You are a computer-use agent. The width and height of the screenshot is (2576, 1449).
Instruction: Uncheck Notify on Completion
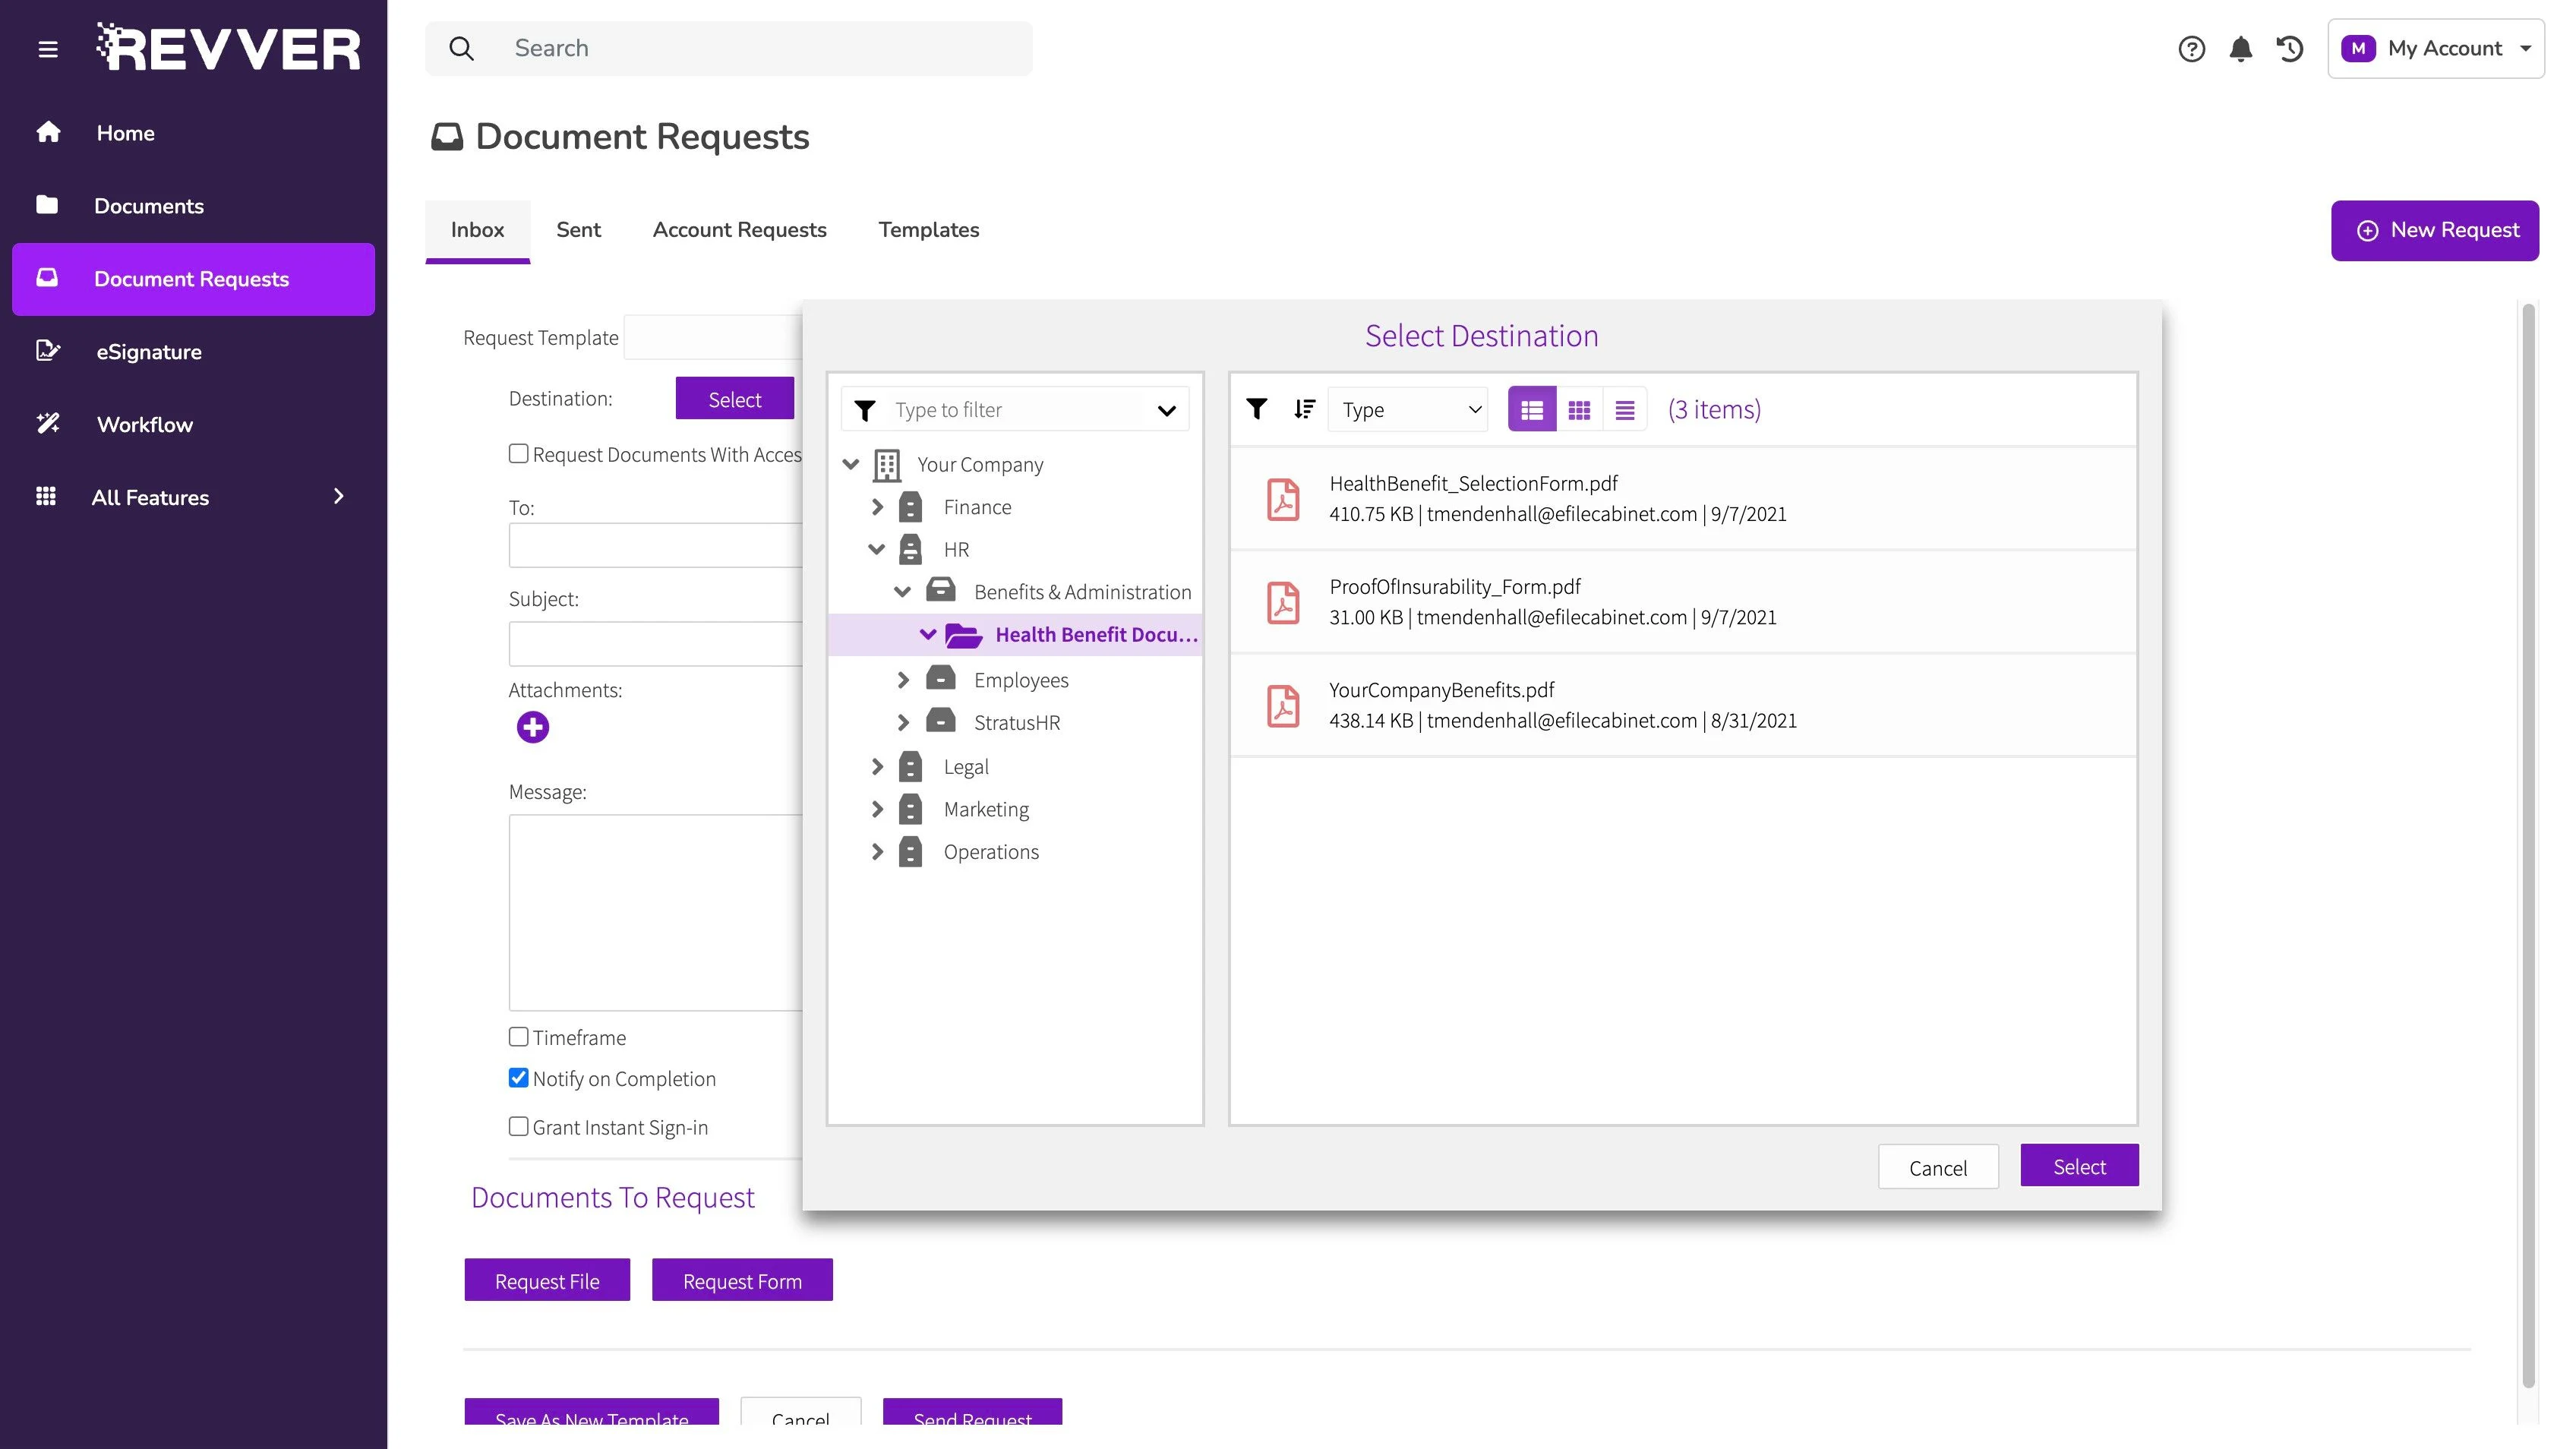click(518, 1078)
